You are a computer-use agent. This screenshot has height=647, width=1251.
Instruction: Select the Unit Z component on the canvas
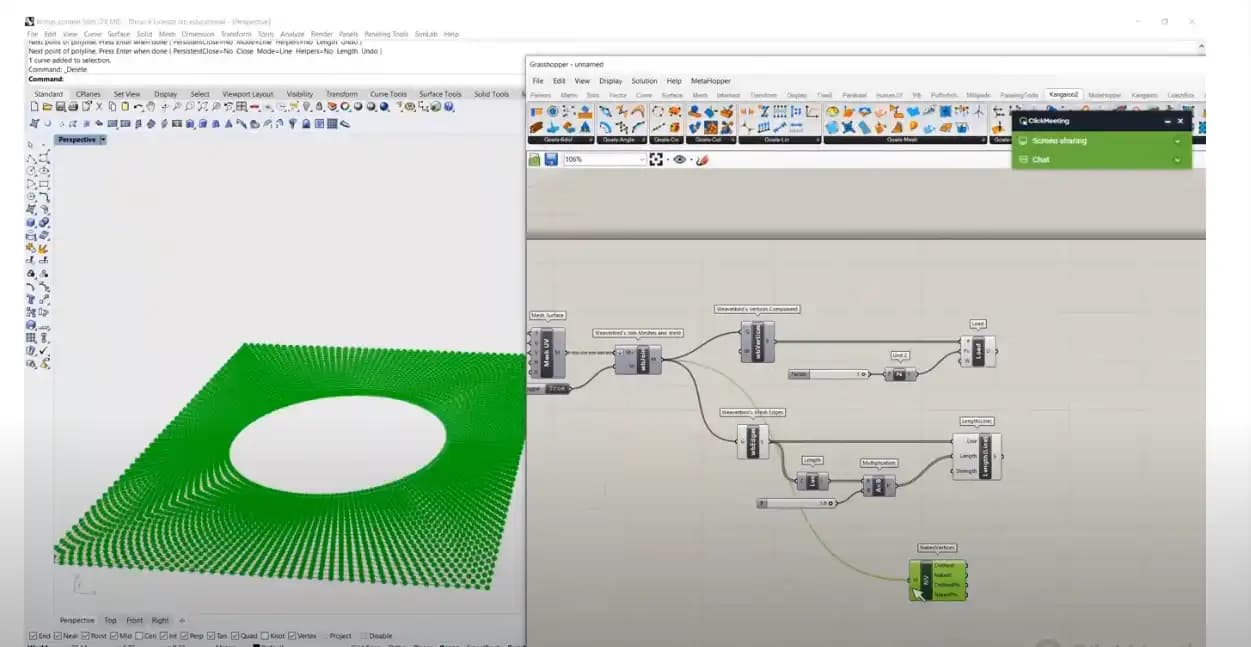900,374
